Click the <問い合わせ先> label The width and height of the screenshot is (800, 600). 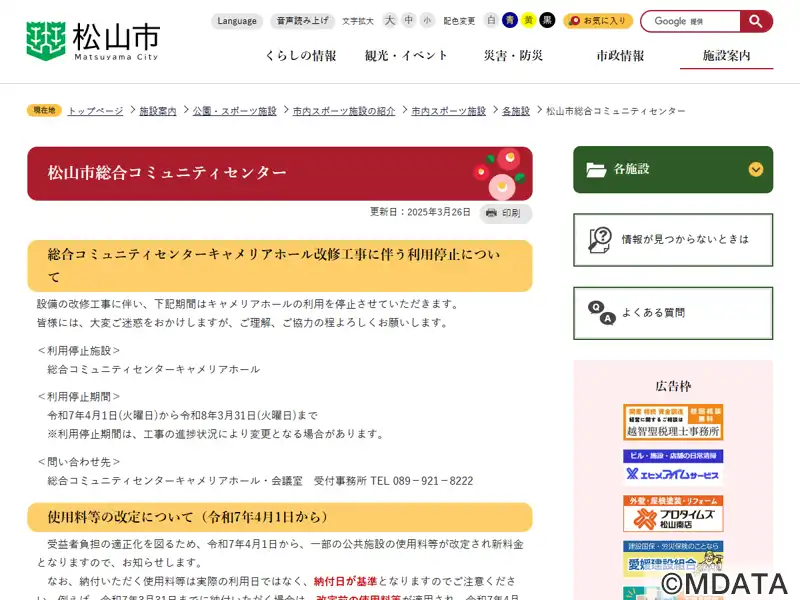(79, 462)
